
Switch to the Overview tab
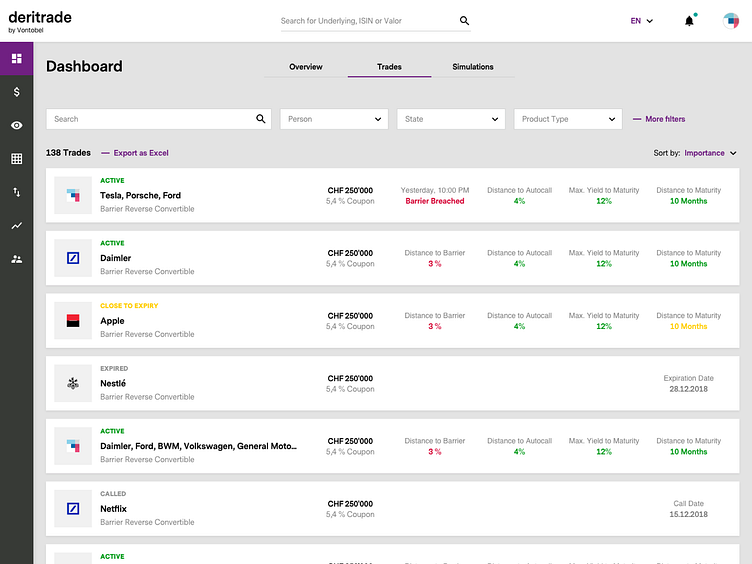point(305,67)
